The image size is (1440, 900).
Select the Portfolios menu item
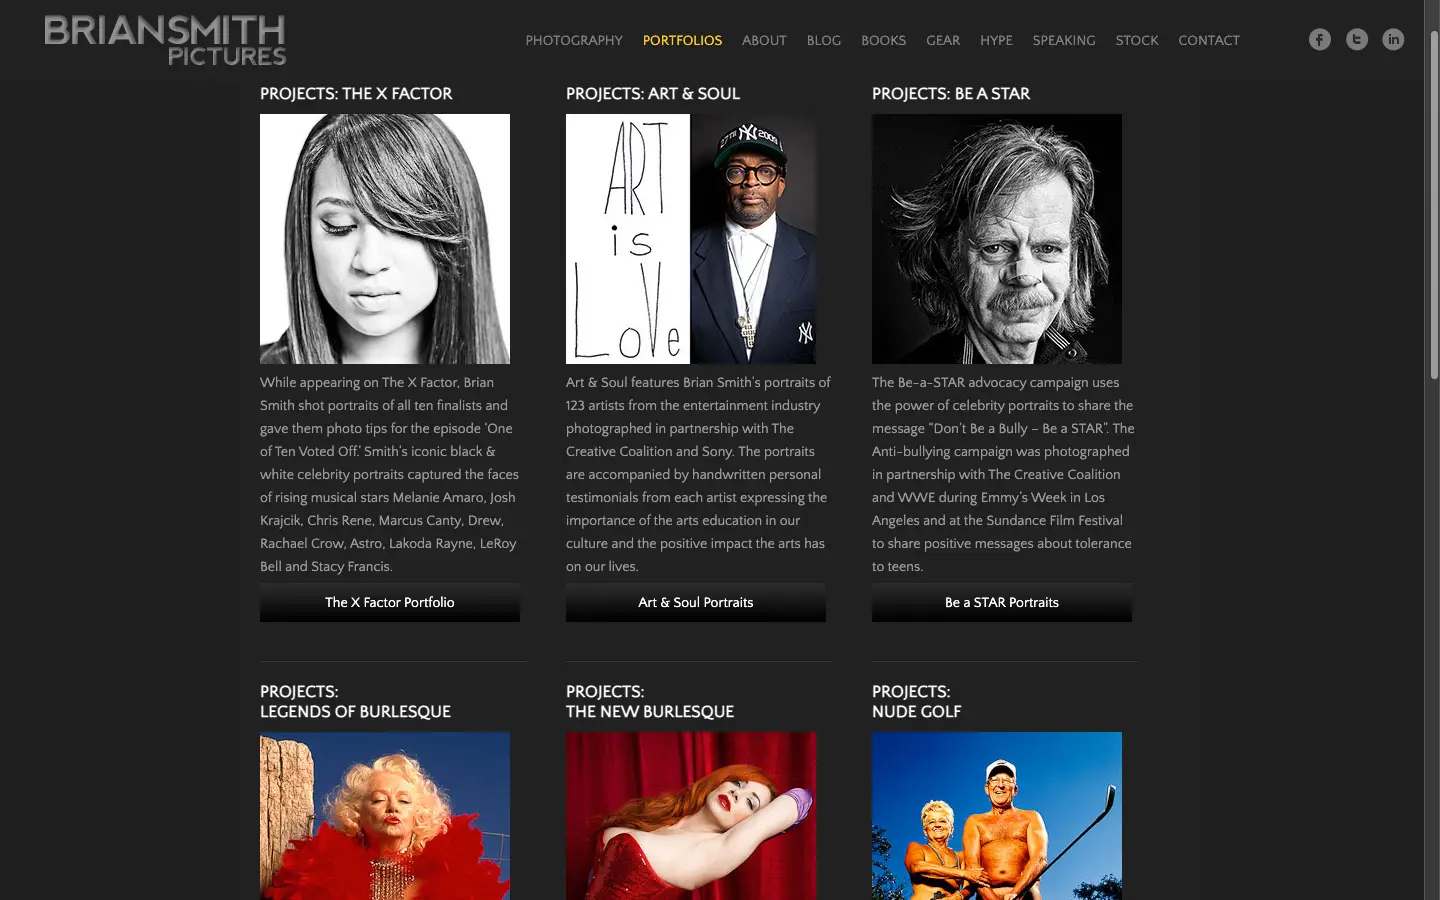click(682, 40)
